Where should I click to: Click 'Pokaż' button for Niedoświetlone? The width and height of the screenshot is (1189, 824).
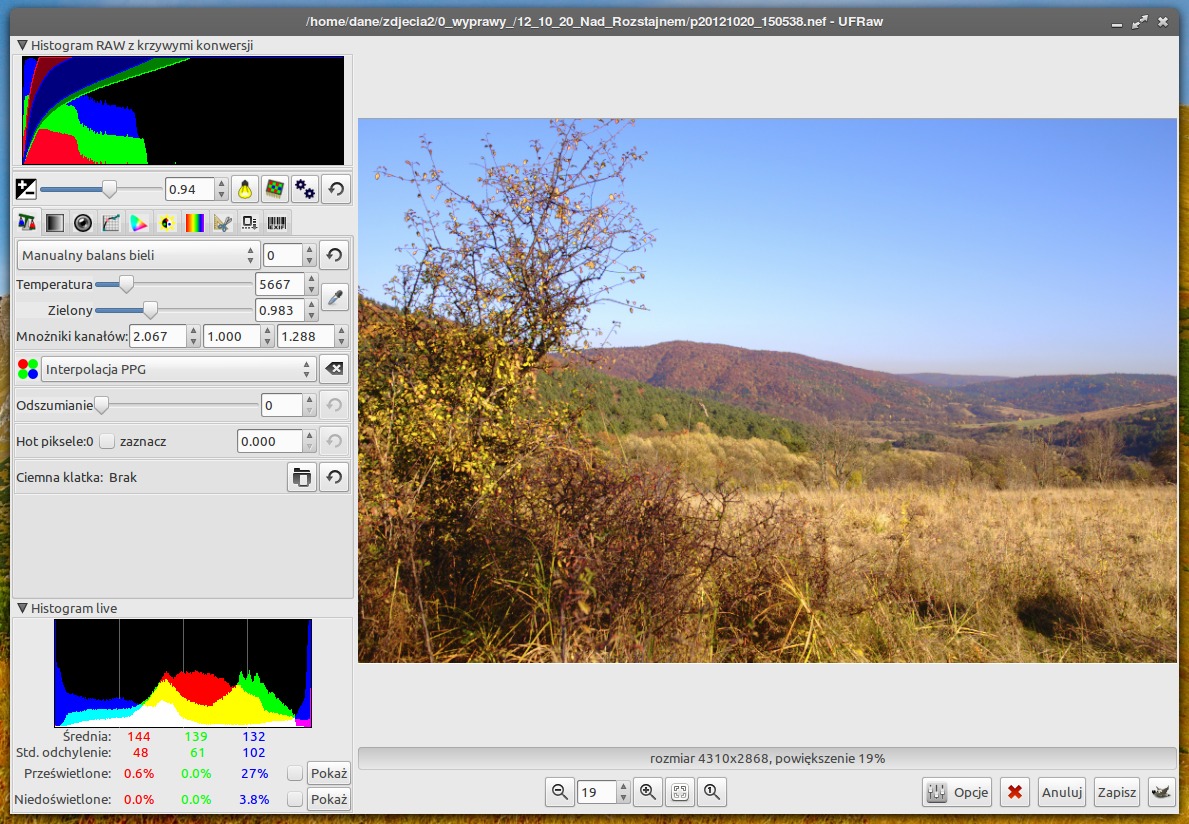(x=328, y=799)
